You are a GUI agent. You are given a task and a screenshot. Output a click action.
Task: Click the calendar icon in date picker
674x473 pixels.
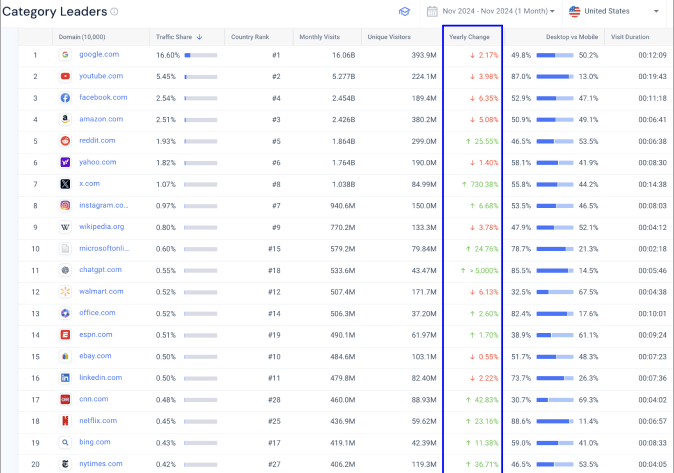click(x=432, y=11)
